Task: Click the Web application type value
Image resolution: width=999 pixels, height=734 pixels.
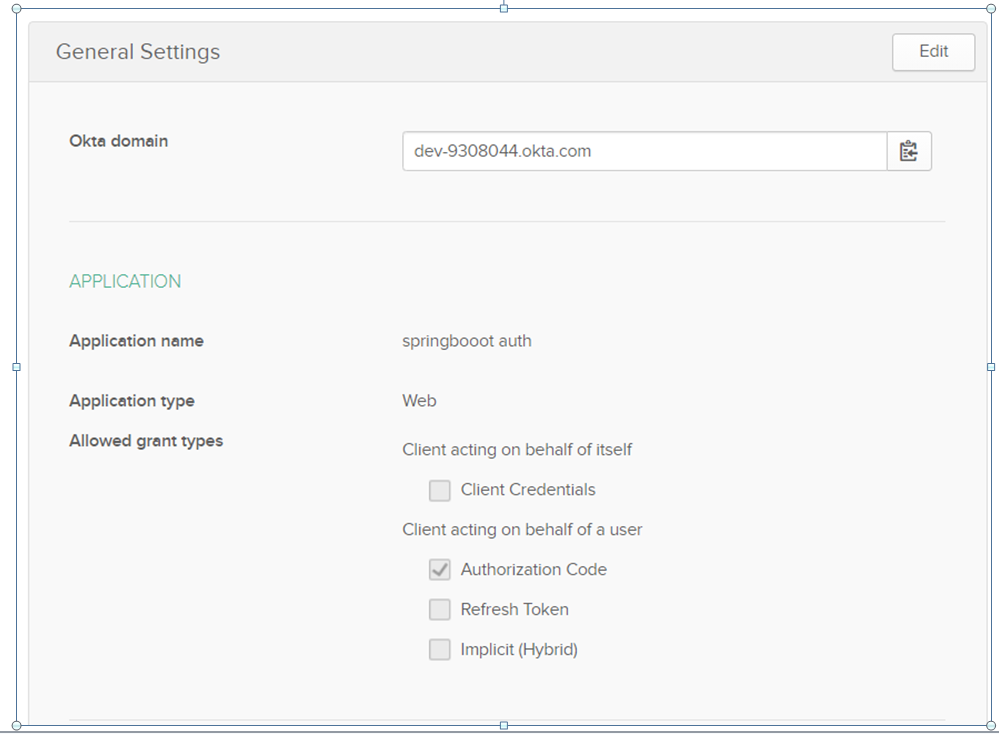Action: (x=419, y=400)
